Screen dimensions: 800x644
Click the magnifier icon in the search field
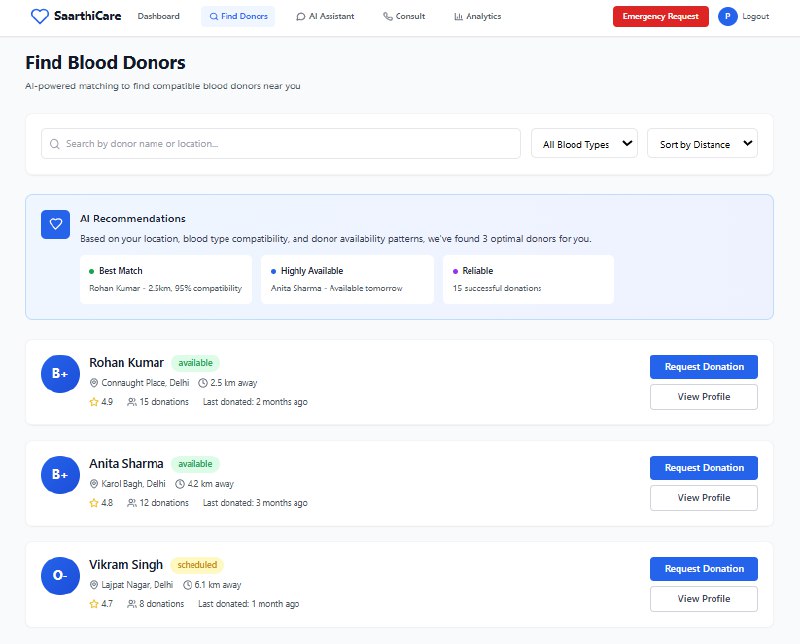pyautogui.click(x=55, y=144)
